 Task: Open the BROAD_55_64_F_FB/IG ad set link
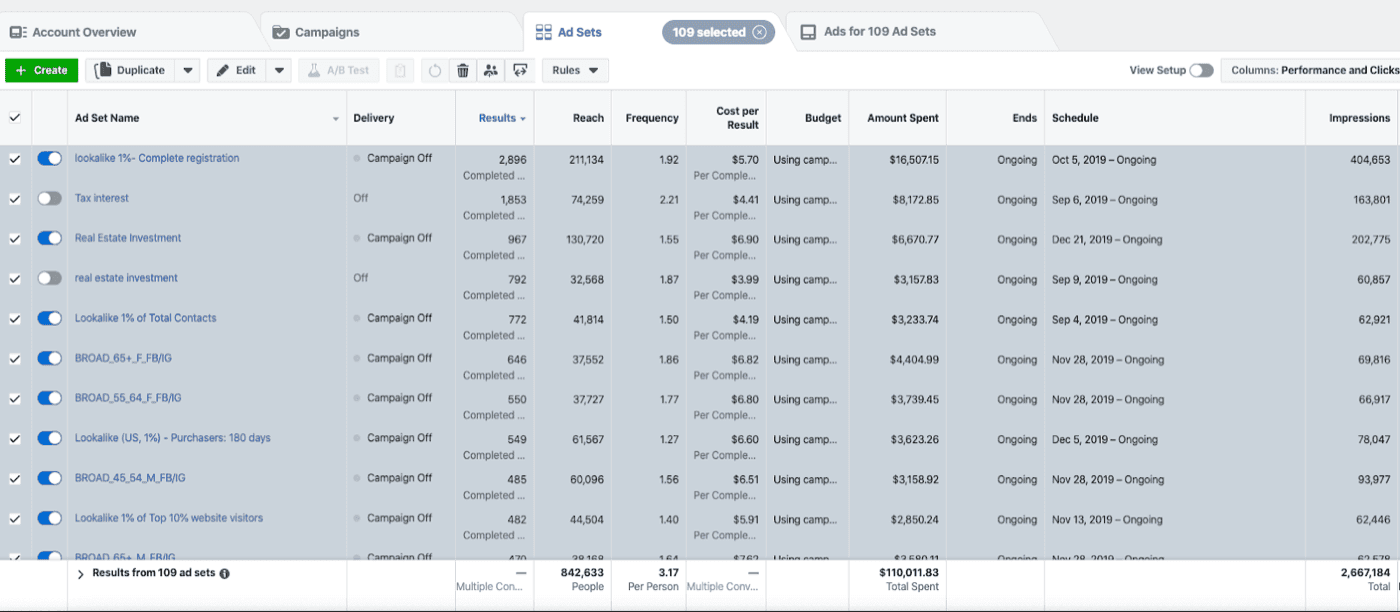pos(128,398)
